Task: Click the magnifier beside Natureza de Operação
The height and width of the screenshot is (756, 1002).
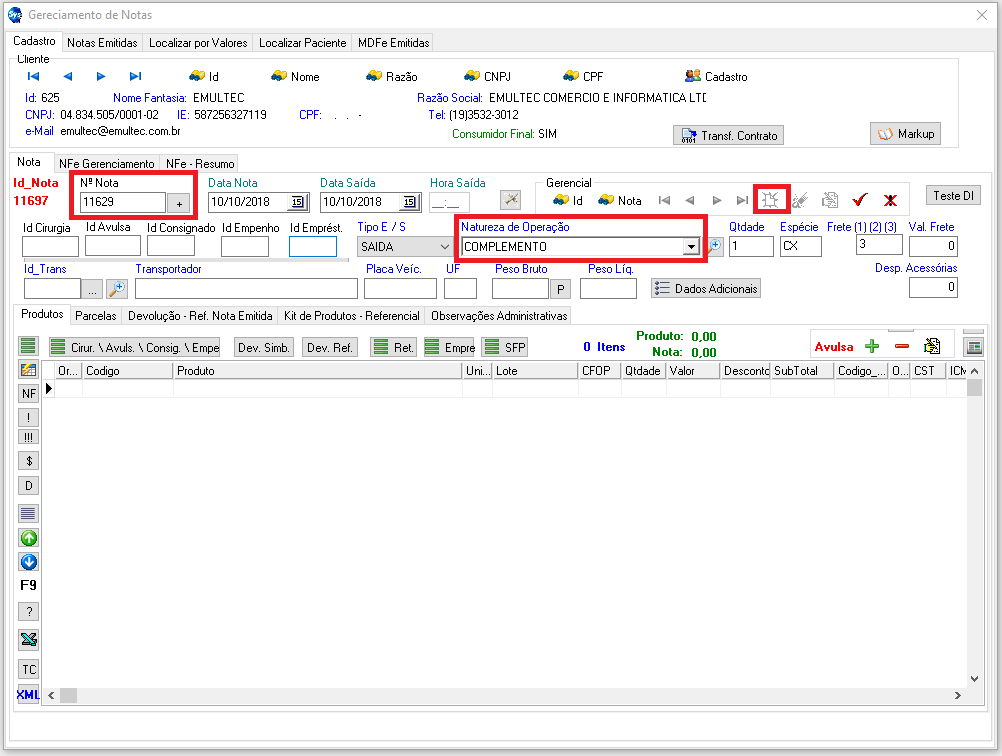Action: tap(715, 246)
